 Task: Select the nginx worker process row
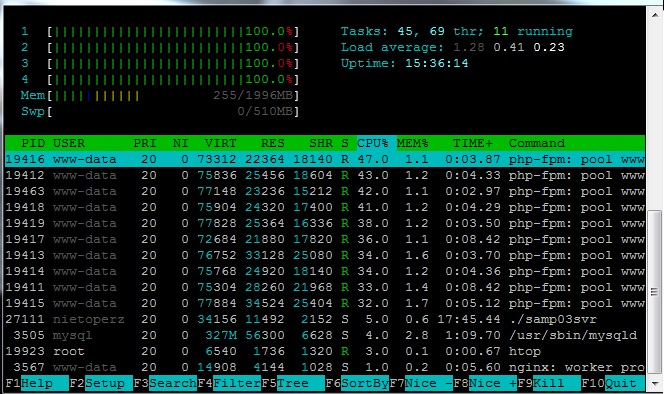click(x=325, y=367)
